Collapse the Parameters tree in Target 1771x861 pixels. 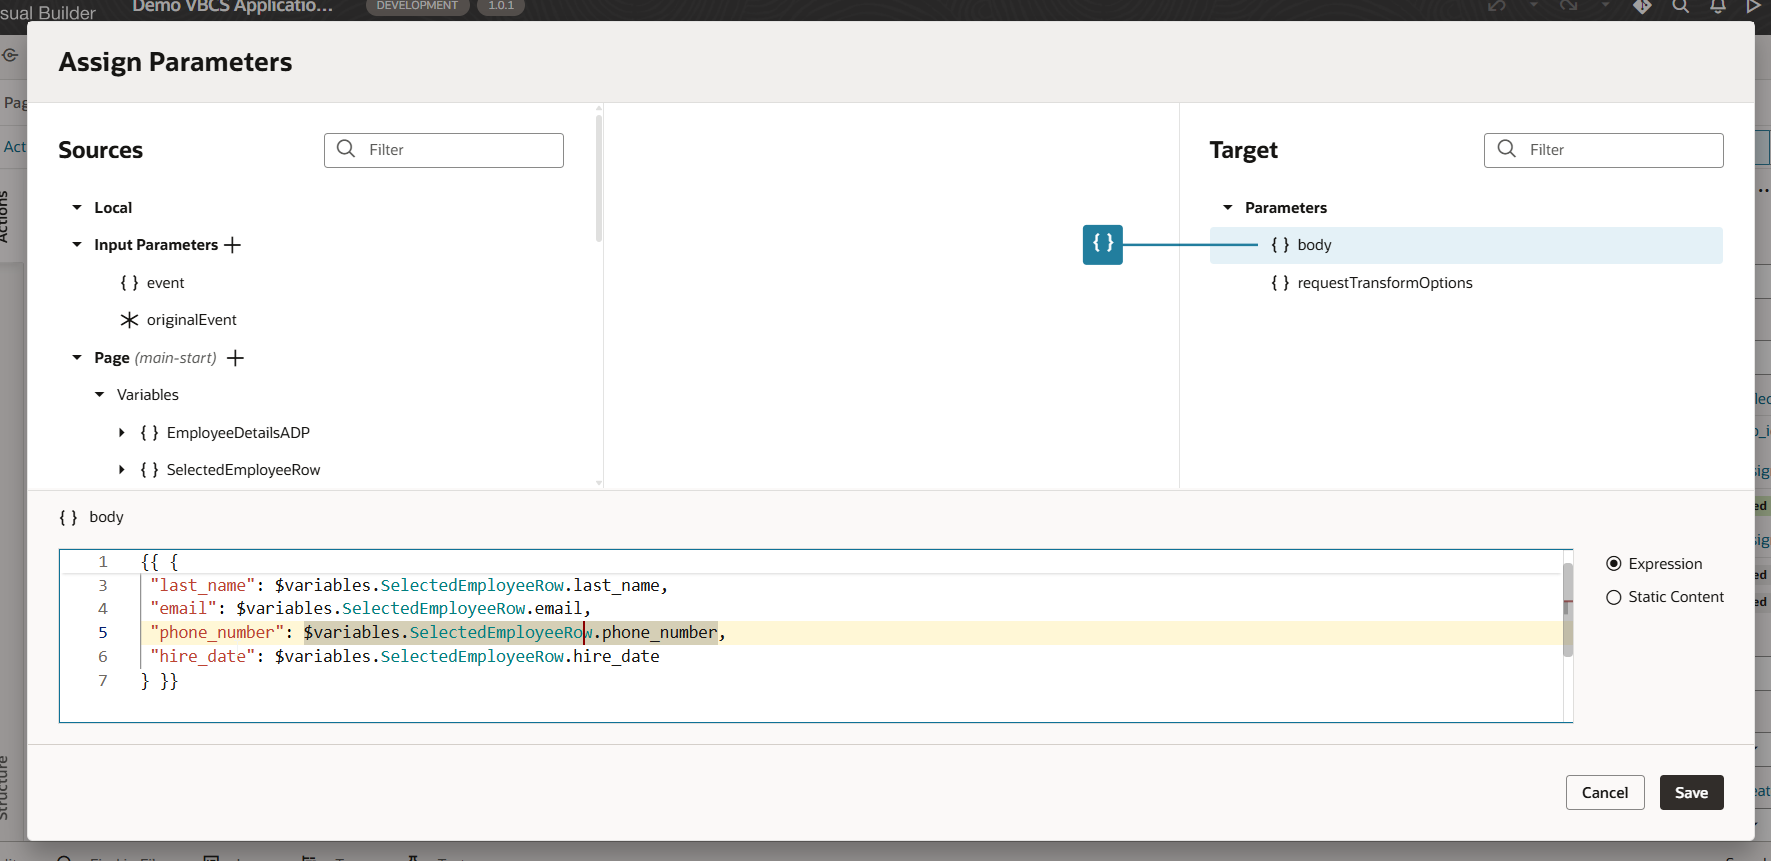pyautogui.click(x=1228, y=208)
